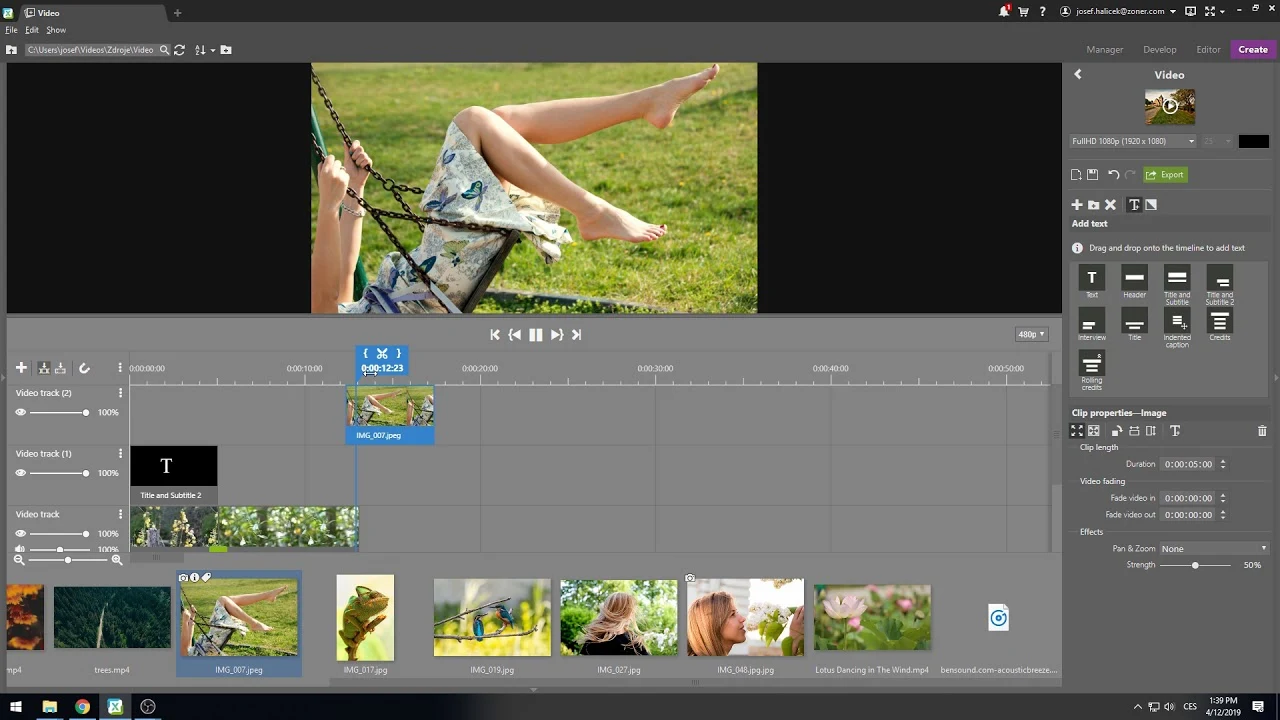Screen dimensions: 1280x720
Task: Zoom in the timeline
Action: point(116,560)
